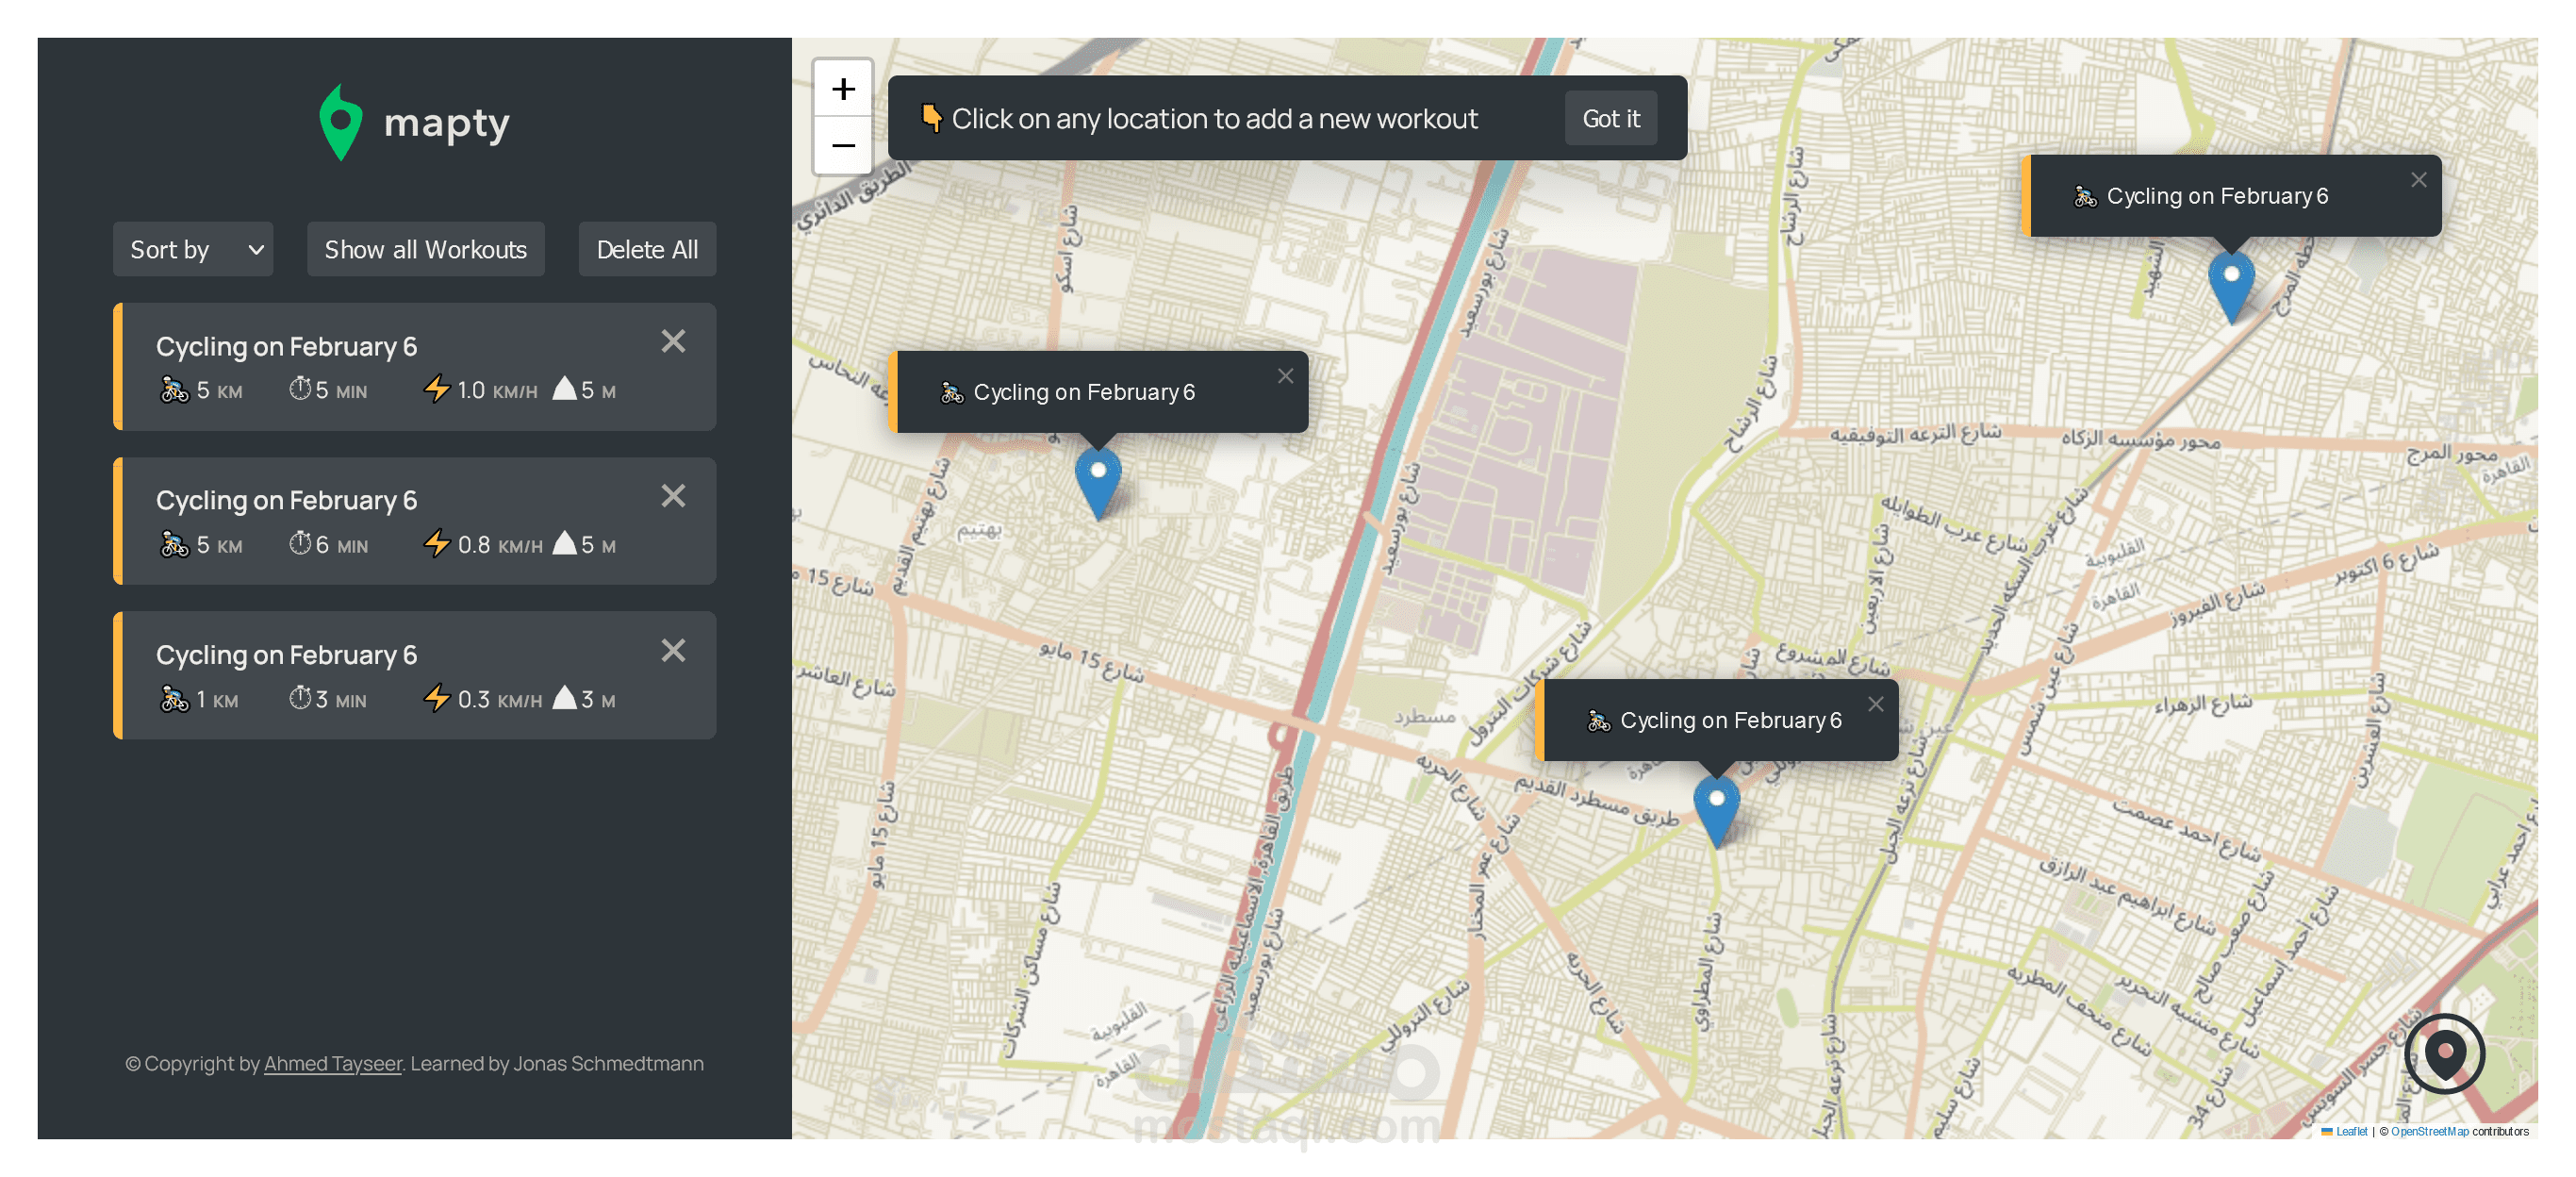2576x1177 pixels.
Task: Close the top-right map popup
Action: tap(2418, 180)
